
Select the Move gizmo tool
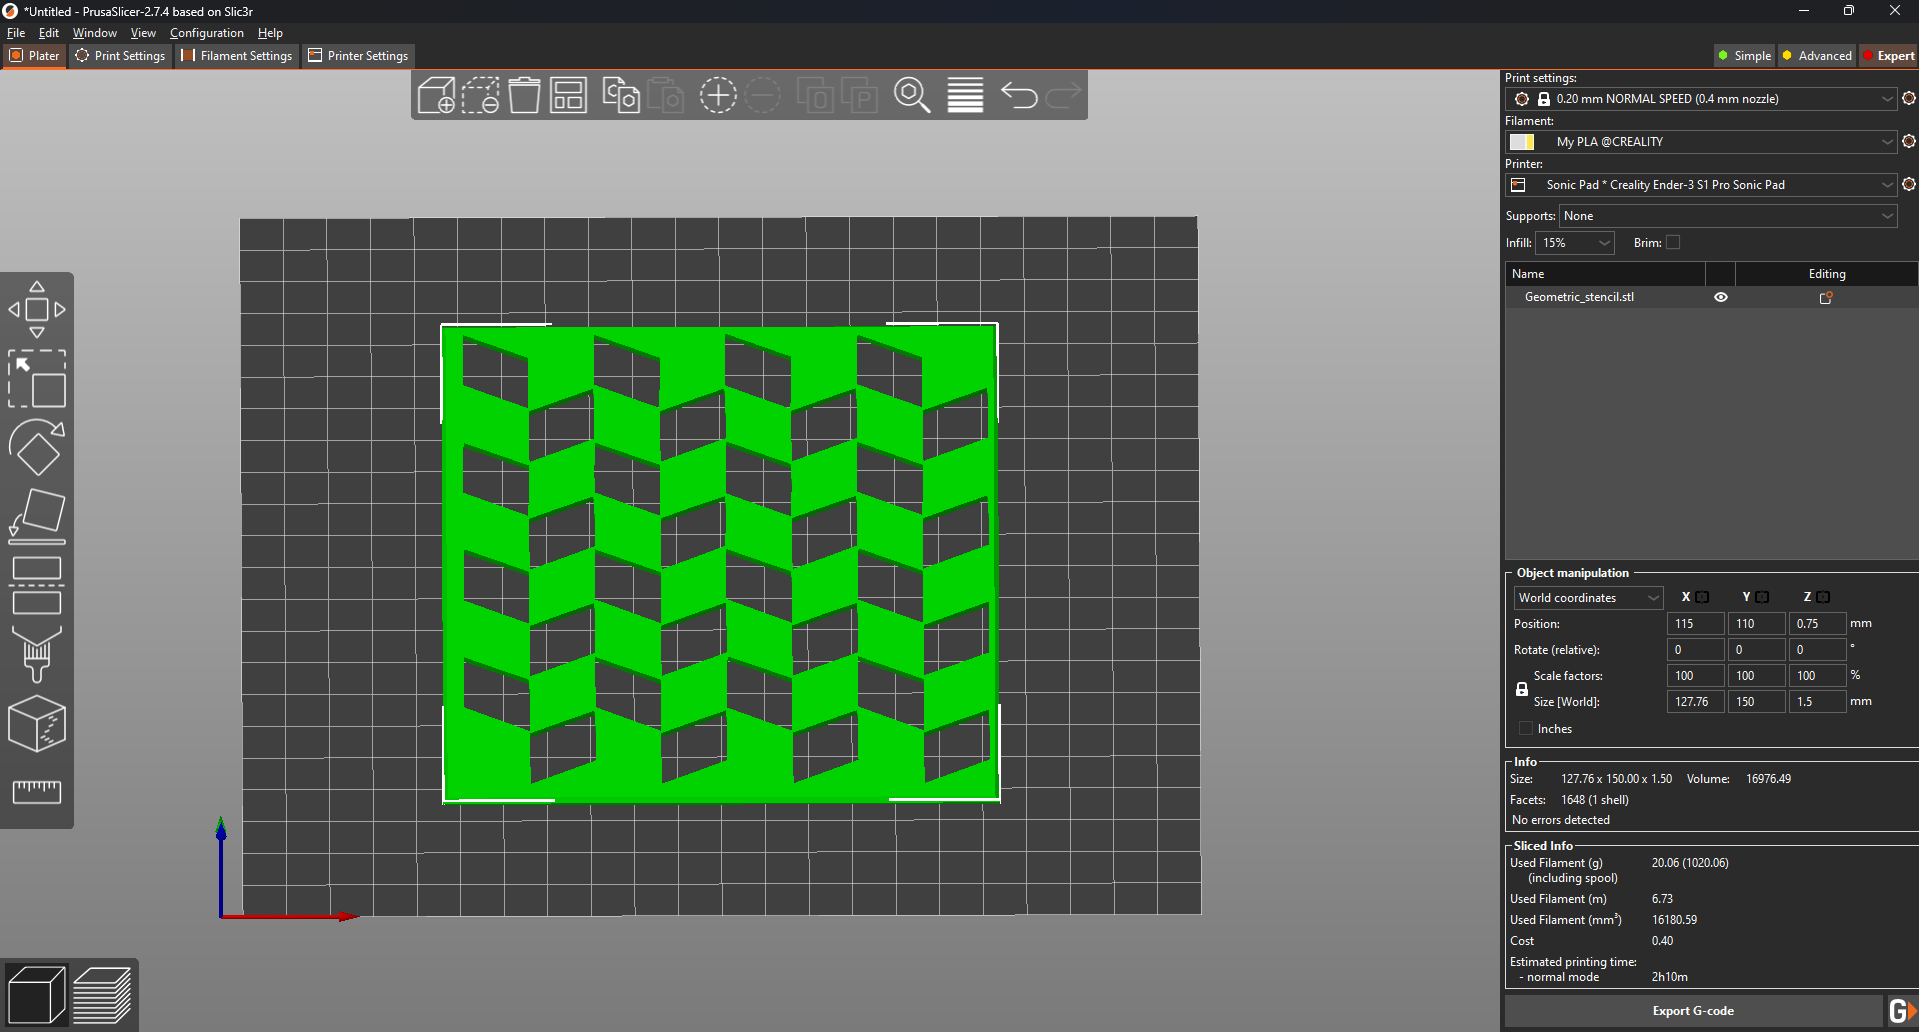[x=37, y=310]
